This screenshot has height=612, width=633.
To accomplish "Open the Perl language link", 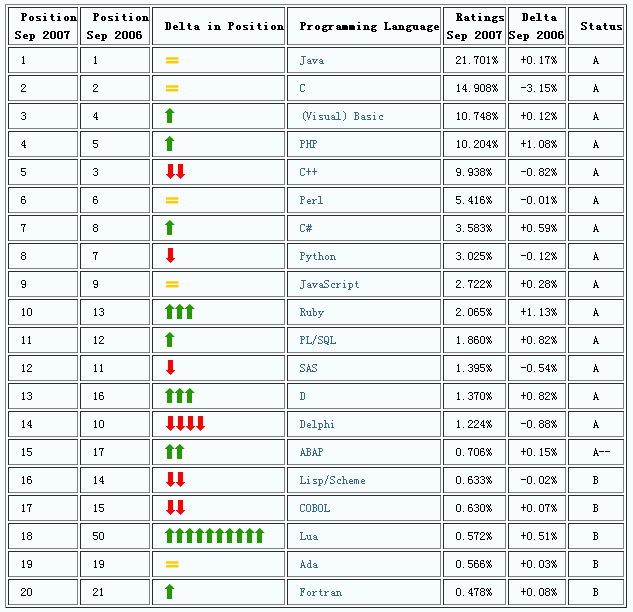I will tap(312, 201).
